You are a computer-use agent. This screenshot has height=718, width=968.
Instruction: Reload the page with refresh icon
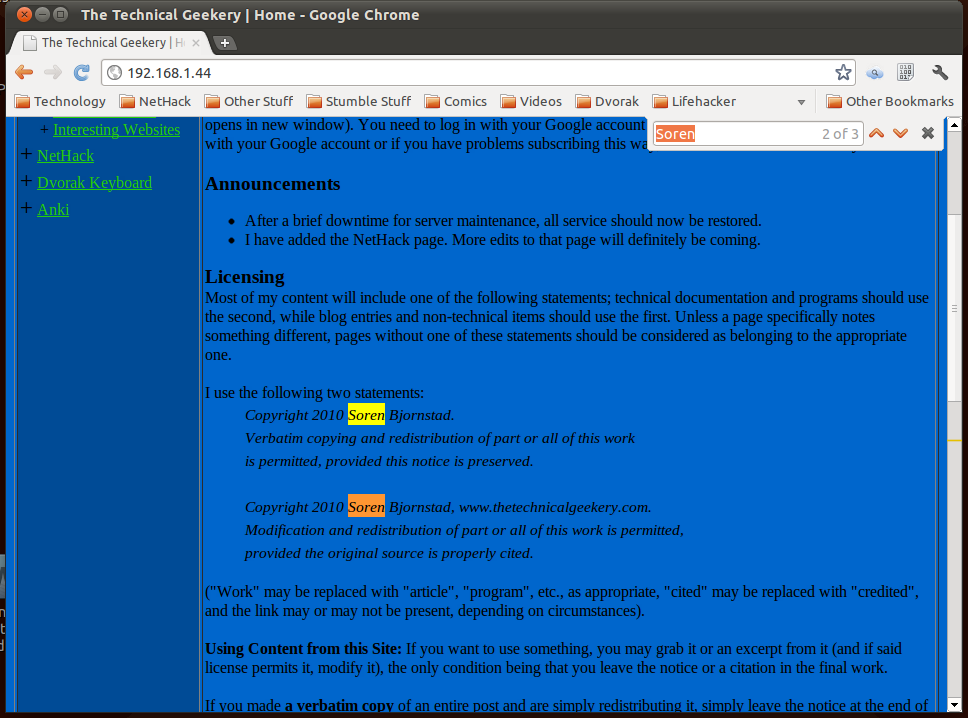click(x=82, y=72)
